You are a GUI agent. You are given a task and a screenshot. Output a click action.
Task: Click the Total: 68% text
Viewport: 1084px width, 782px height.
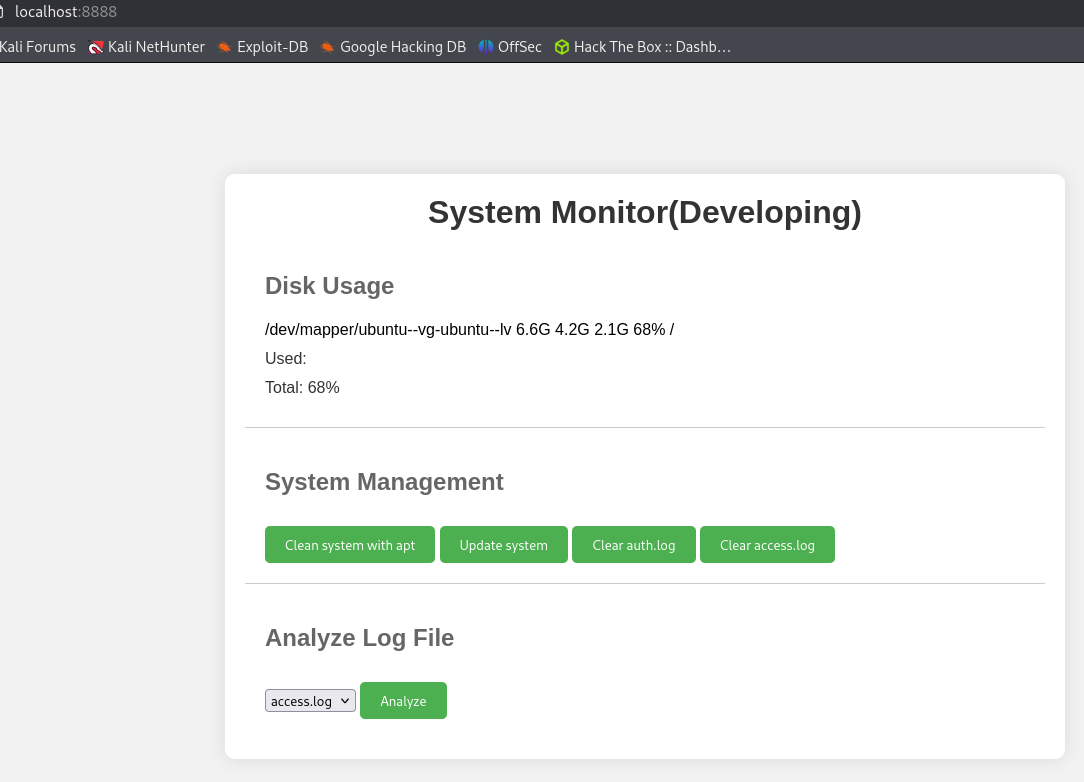click(x=302, y=388)
